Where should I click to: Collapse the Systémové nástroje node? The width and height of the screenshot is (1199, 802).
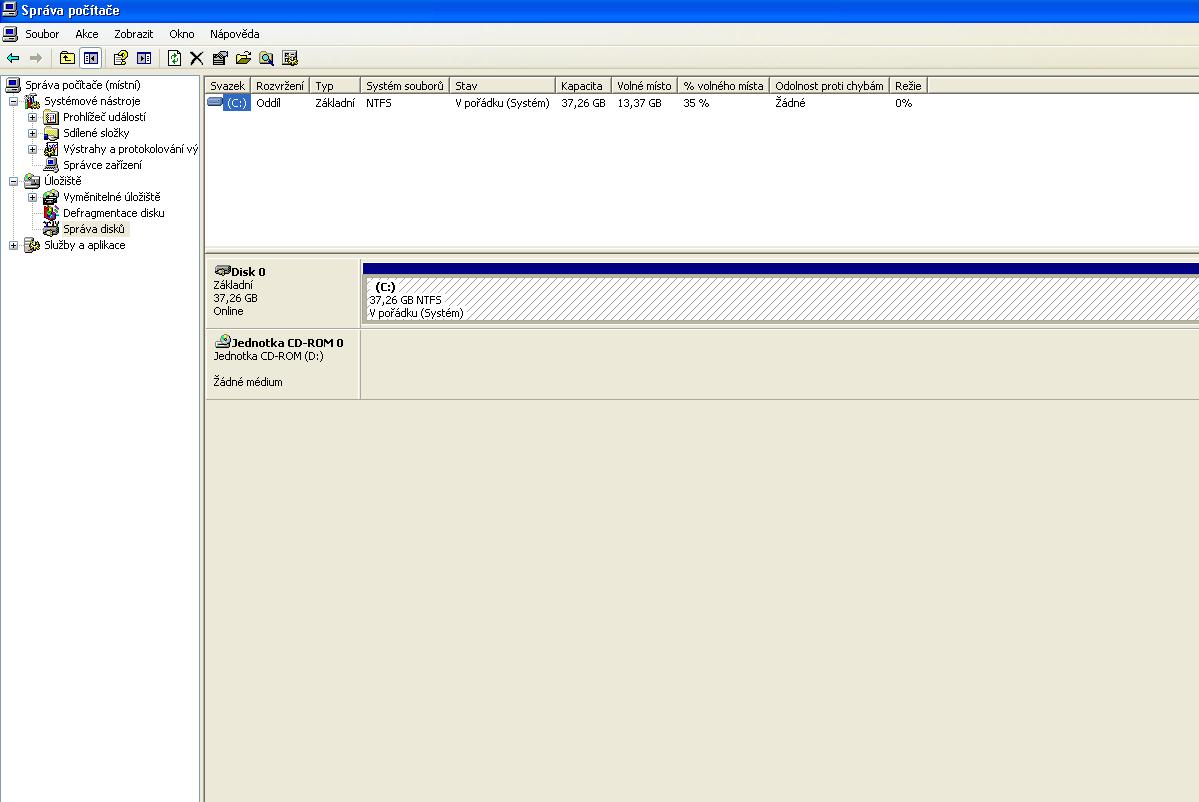pyautogui.click(x=13, y=101)
